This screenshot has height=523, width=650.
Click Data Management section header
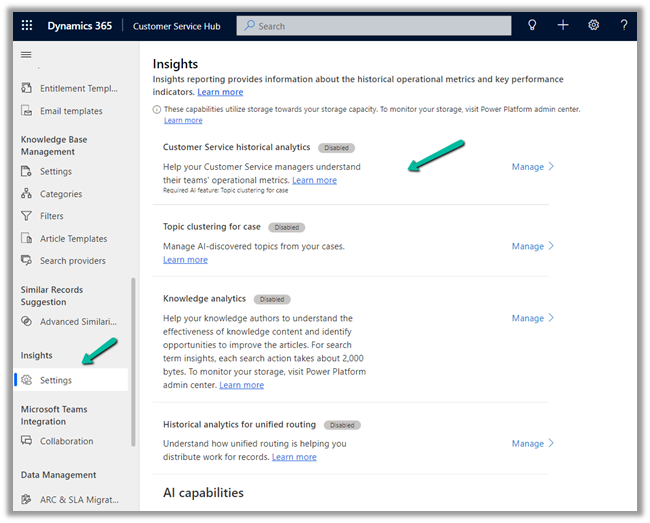58,475
